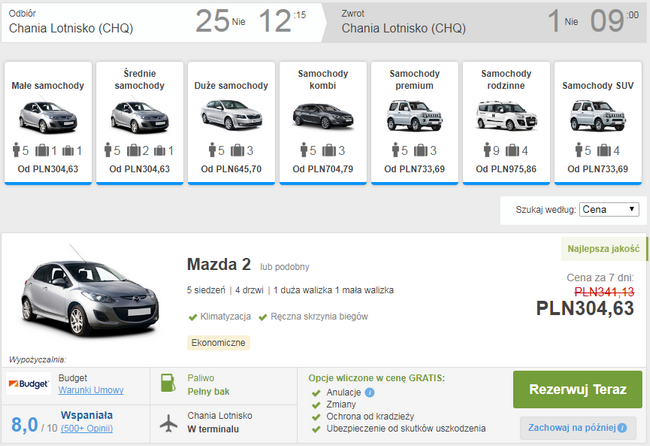Click the pickup date 25 Nie
650x446 pixels.
(x=220, y=21)
